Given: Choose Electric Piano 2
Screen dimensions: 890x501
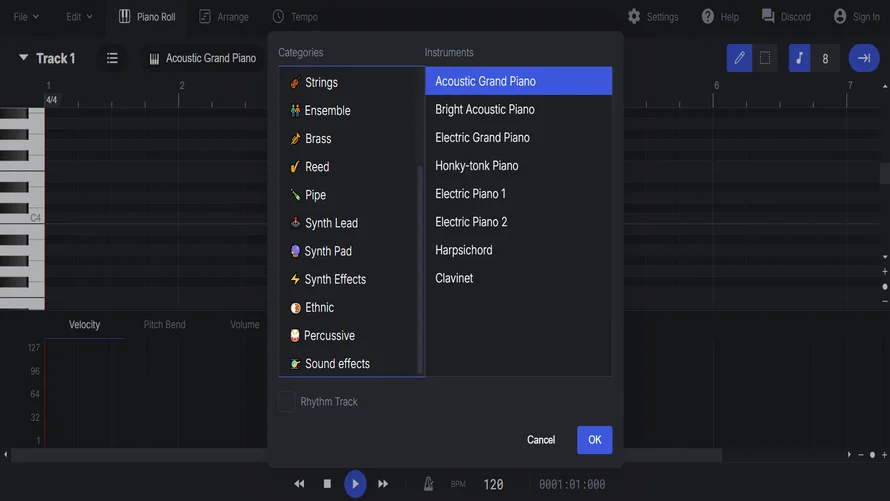Looking at the screenshot, I should click(518, 222).
